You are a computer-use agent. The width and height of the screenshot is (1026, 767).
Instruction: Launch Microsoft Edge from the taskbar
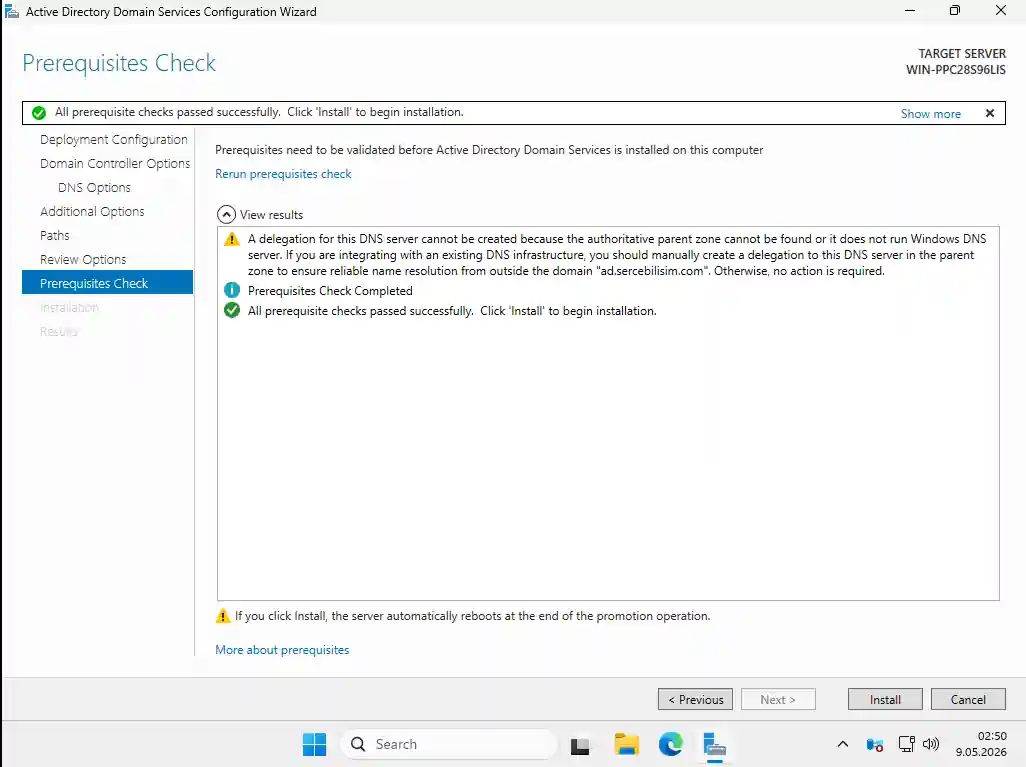click(671, 744)
